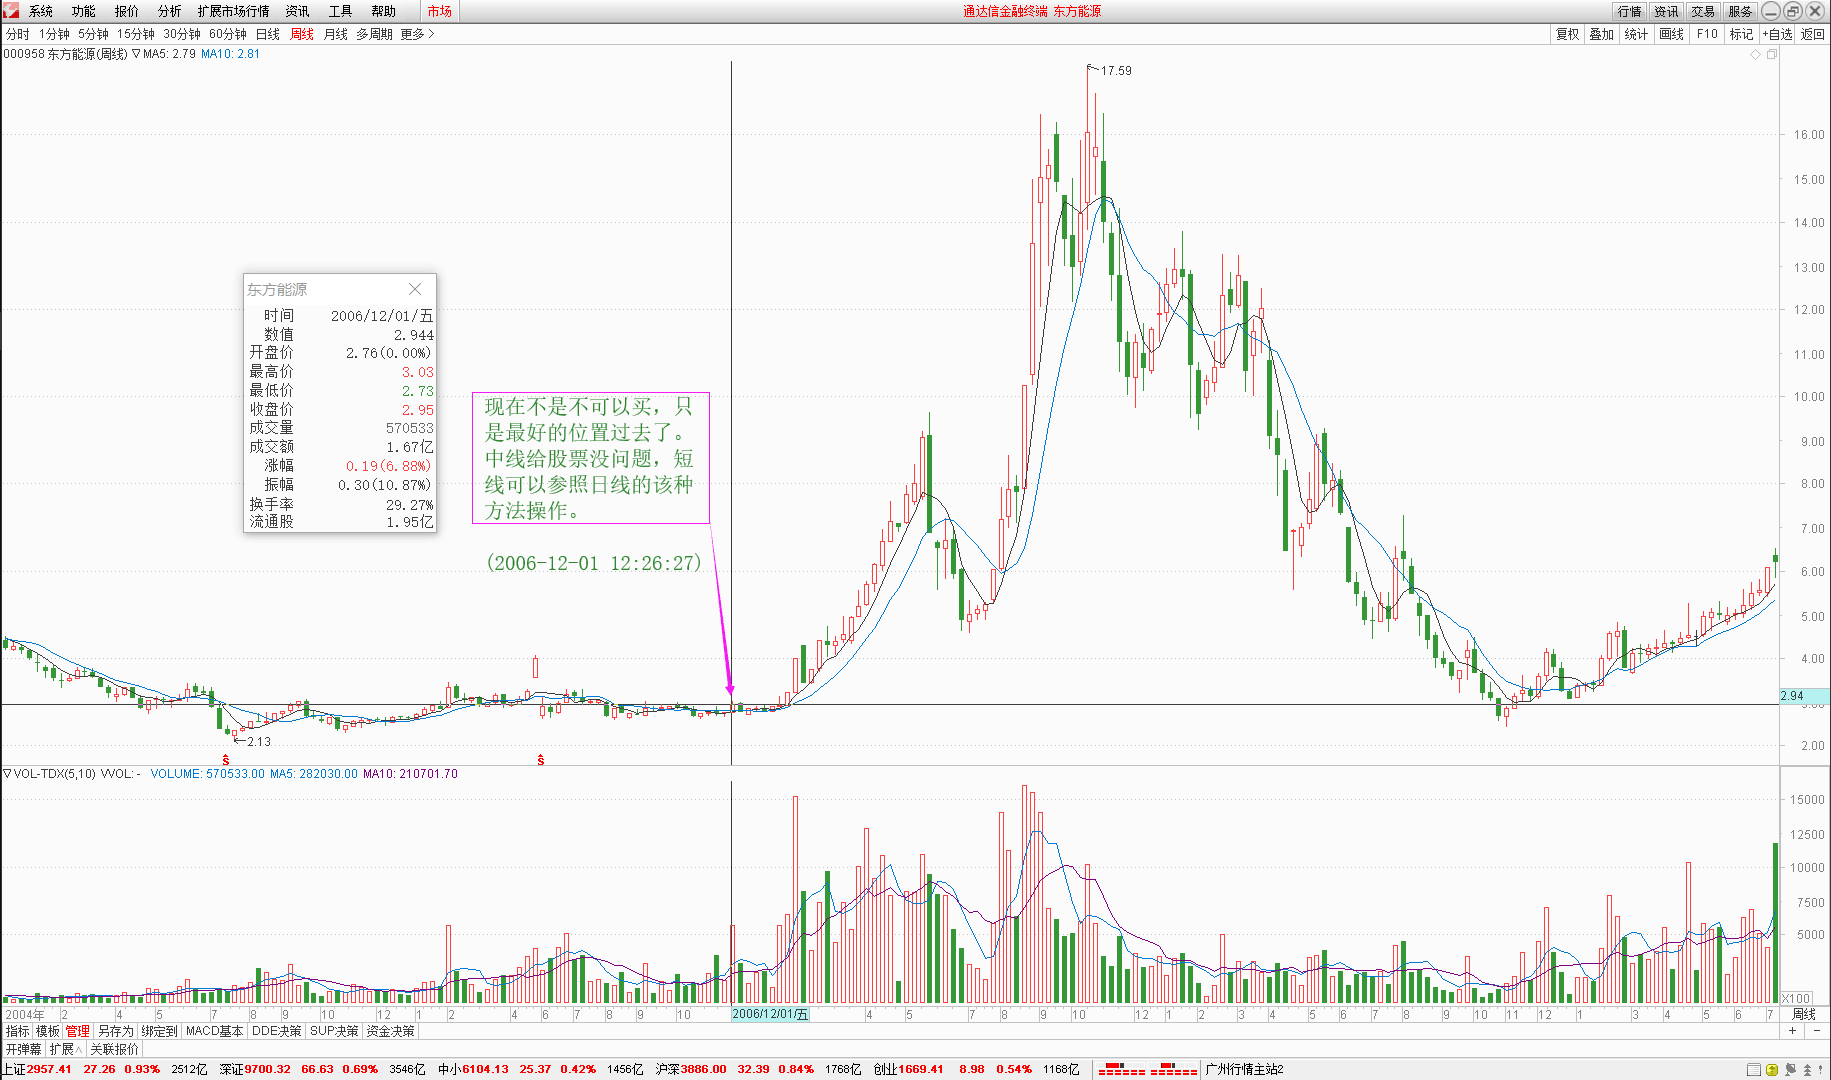Close the 东方能源 data popup
1831x1080 pixels.
[x=415, y=289]
